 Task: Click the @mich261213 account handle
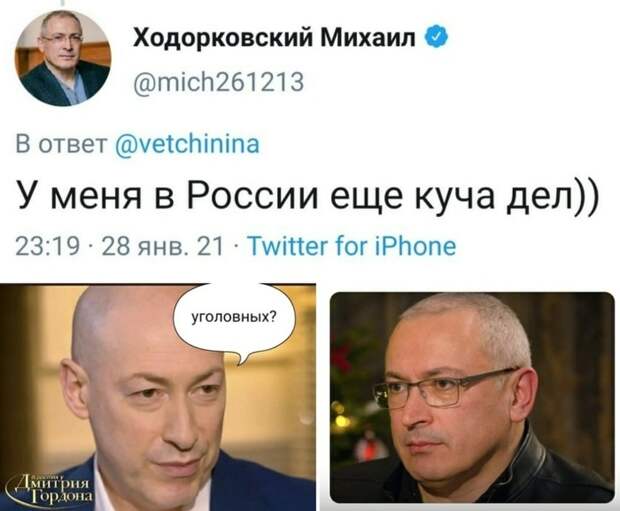pyautogui.click(x=219, y=82)
